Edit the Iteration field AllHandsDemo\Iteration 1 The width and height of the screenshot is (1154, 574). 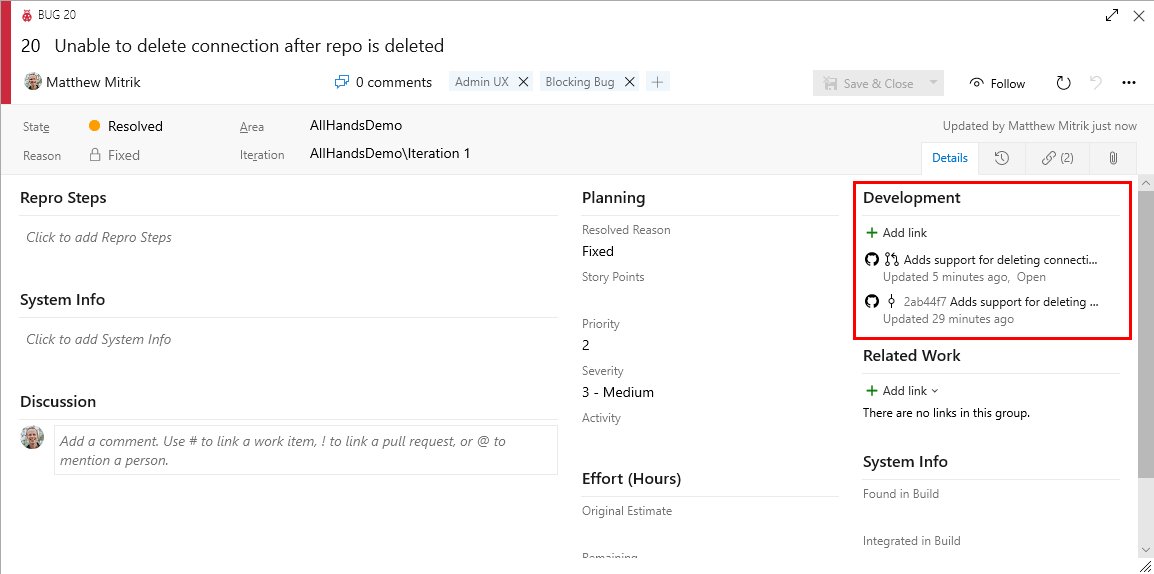pos(390,154)
